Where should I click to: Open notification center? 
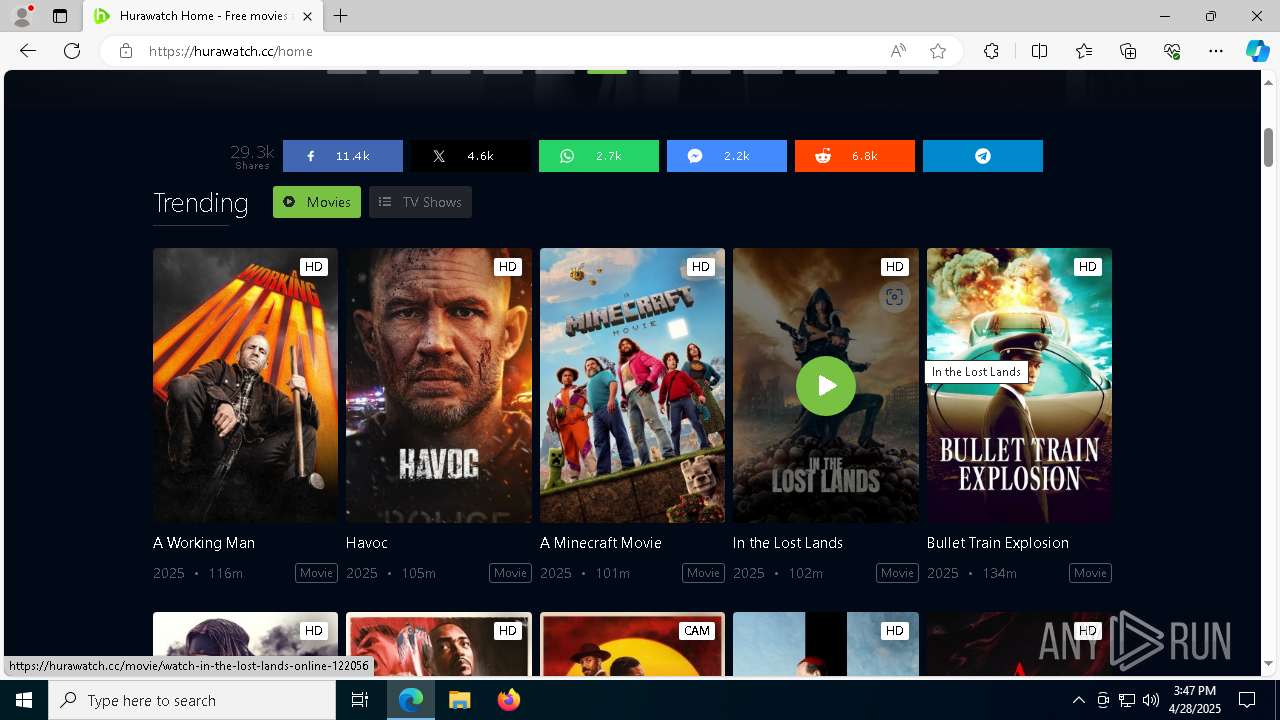(x=1247, y=700)
